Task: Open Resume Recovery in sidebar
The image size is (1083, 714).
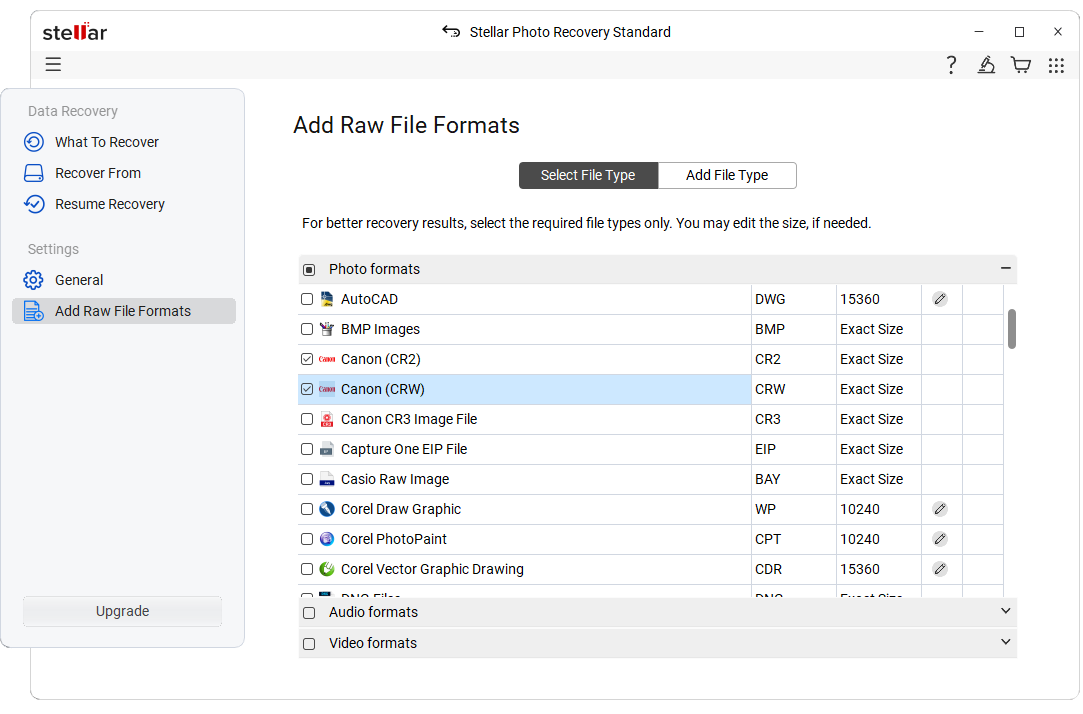Action: pos(110,204)
